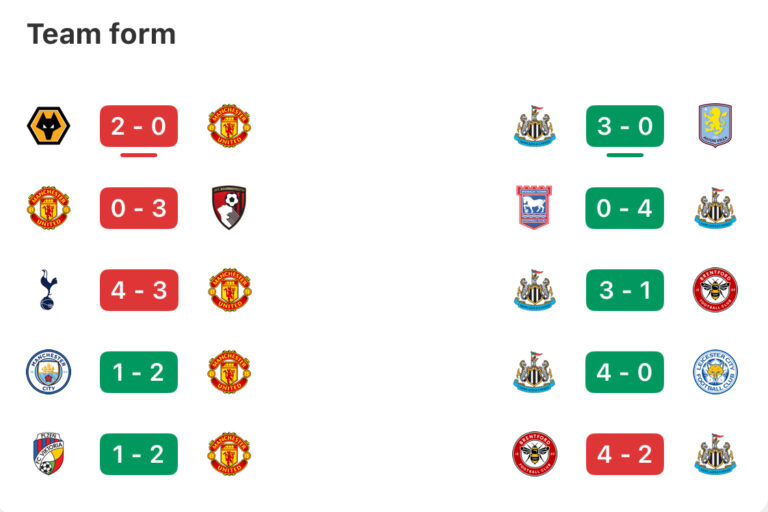768x512 pixels.
Task: Click the Manchester City crest icon
Action: 48,372
